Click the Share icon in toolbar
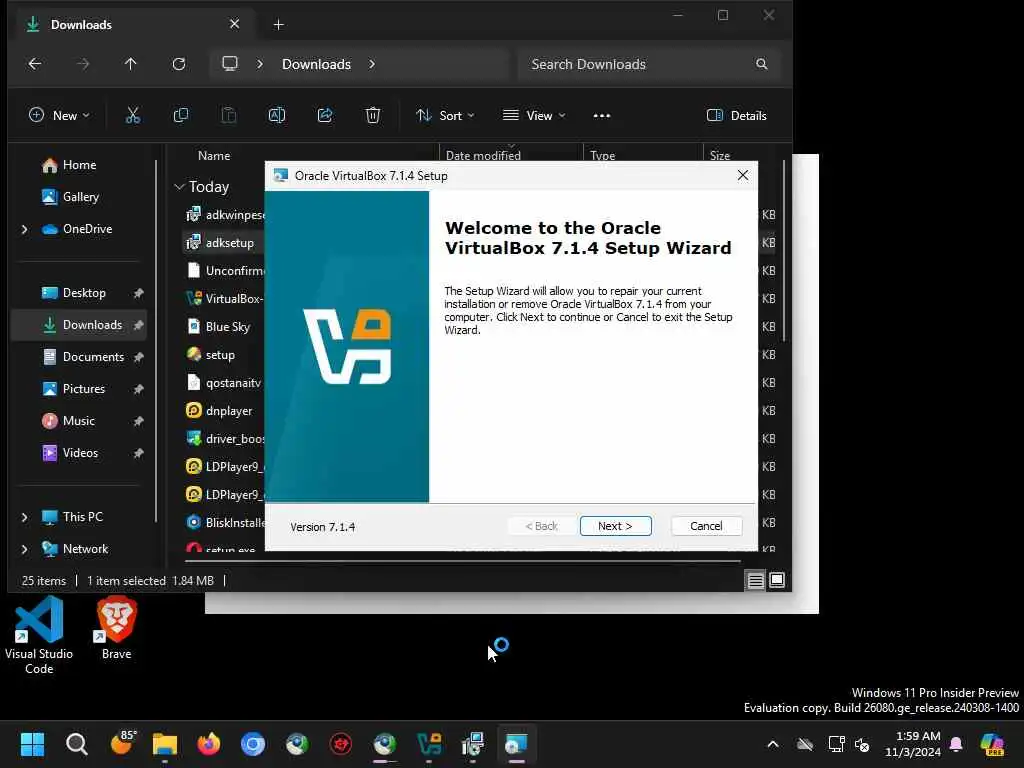The image size is (1024, 768). pos(325,116)
